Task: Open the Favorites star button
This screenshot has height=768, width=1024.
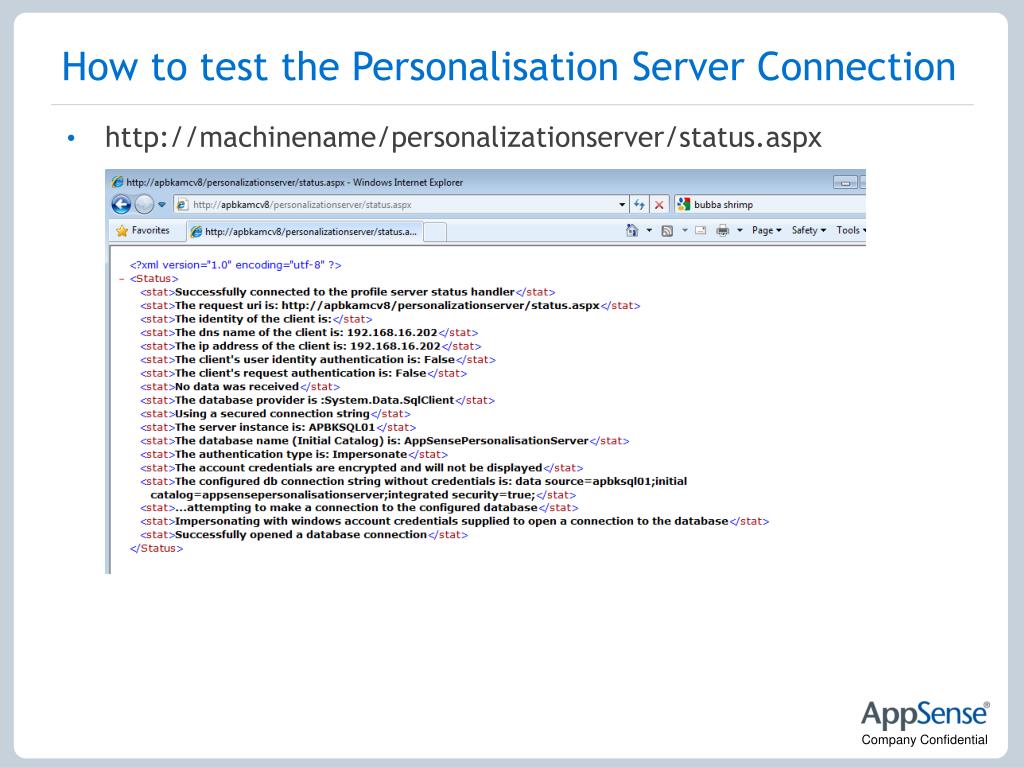Action: click(x=142, y=231)
